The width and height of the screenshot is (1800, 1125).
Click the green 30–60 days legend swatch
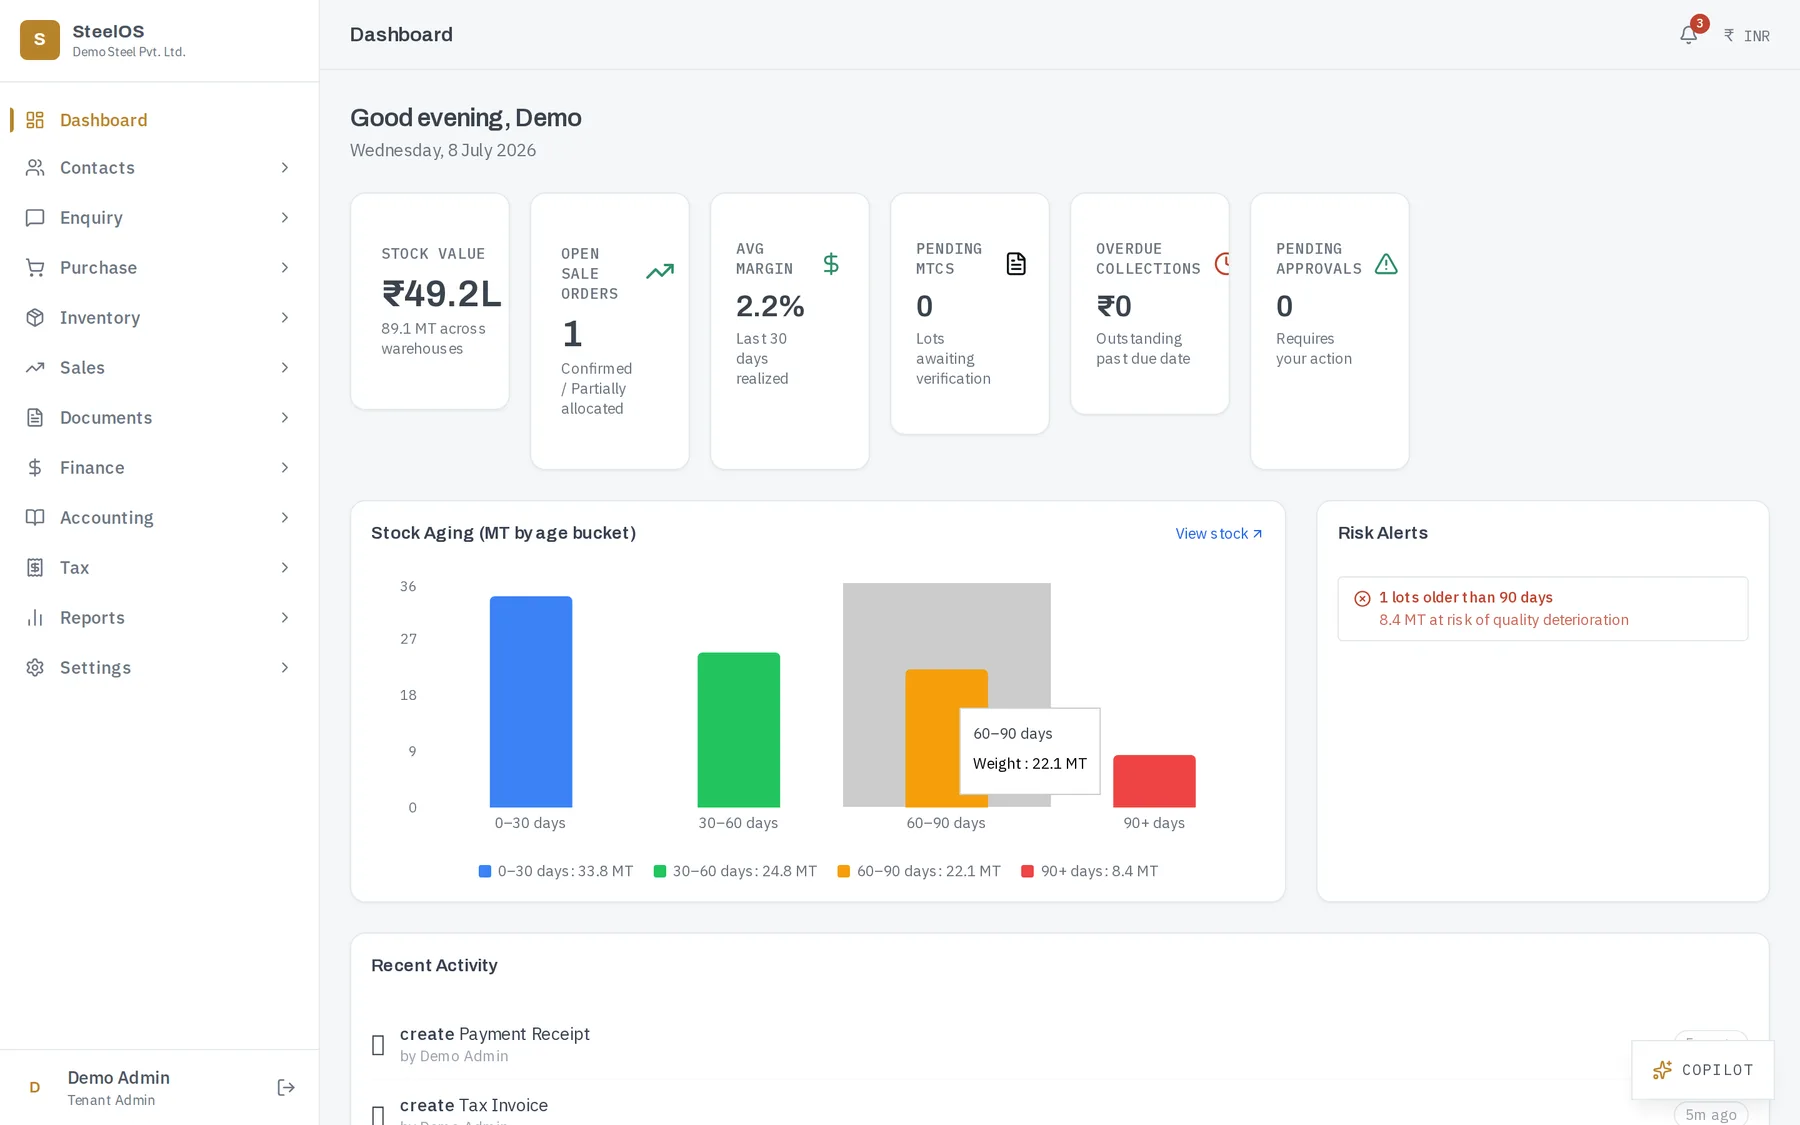660,871
